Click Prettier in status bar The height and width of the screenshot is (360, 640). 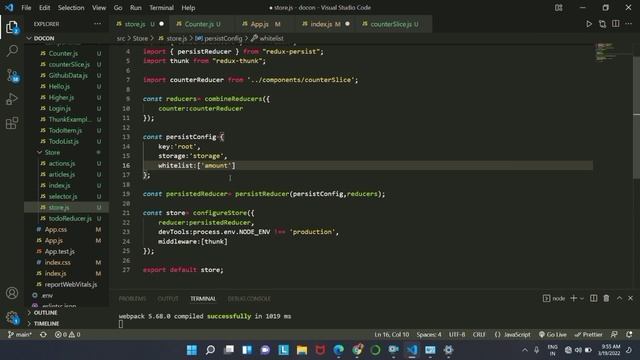click(589, 334)
